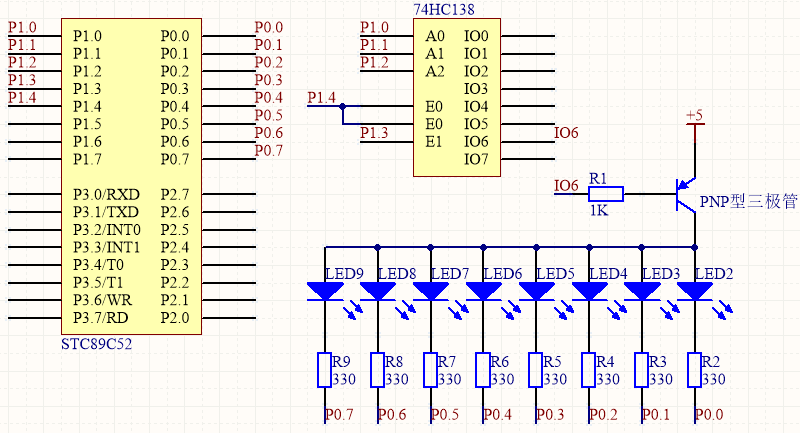Select the +5 power port symbol

pos(694,120)
